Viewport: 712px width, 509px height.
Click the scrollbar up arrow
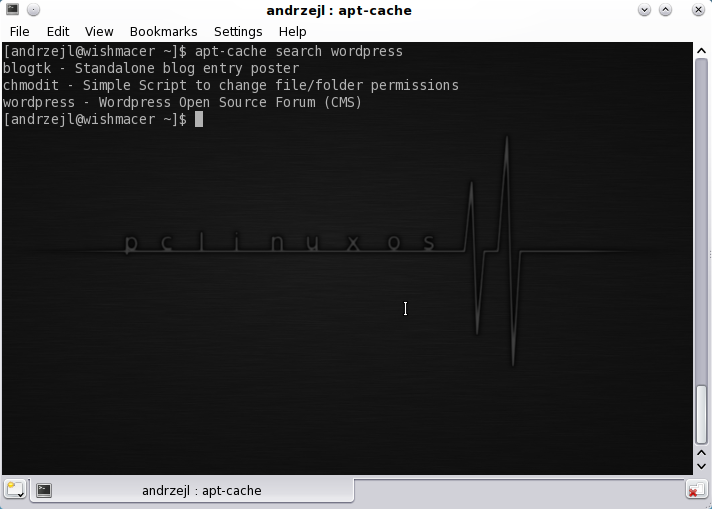(702, 50)
